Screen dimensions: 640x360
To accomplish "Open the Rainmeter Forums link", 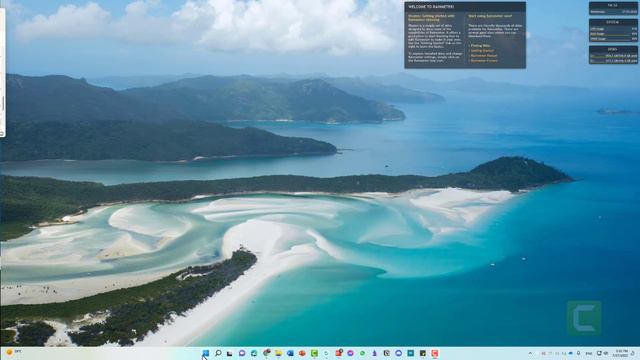I will (x=483, y=61).
